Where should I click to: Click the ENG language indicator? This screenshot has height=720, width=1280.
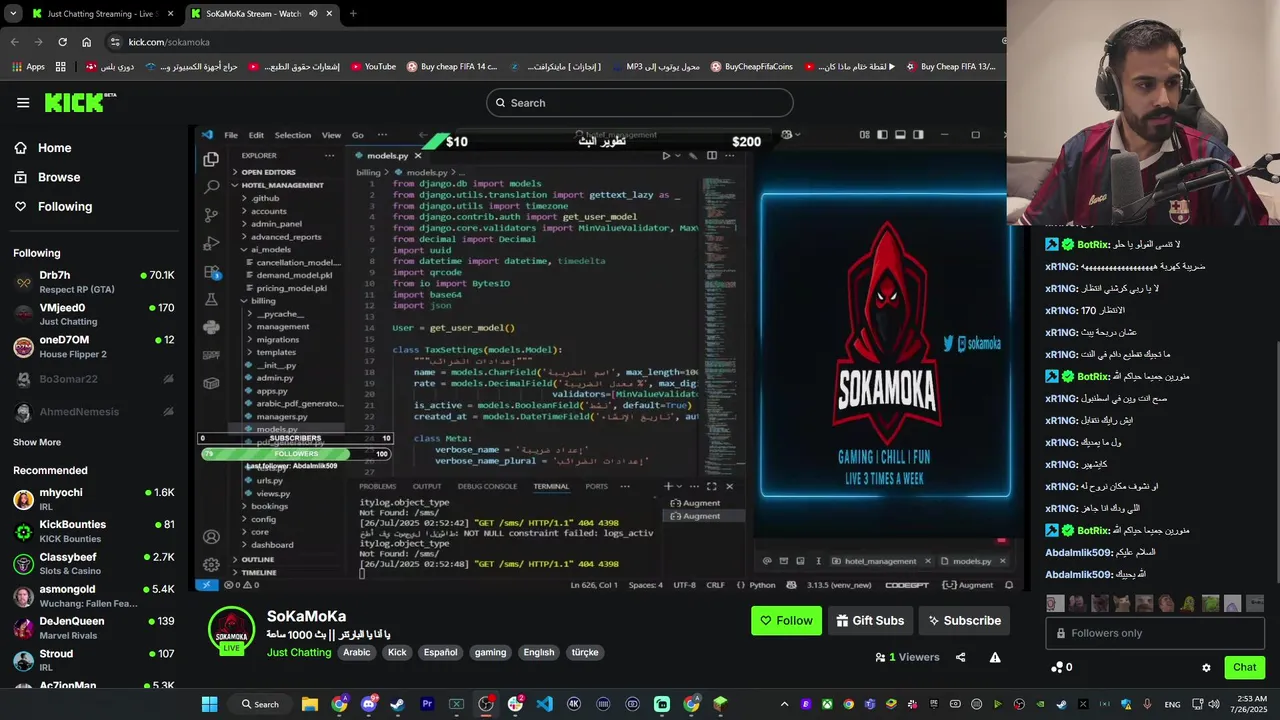point(1171,704)
